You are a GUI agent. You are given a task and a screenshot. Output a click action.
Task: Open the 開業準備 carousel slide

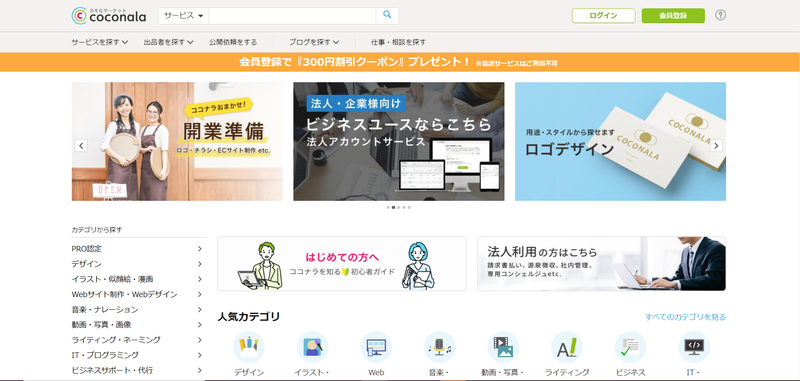click(x=177, y=141)
